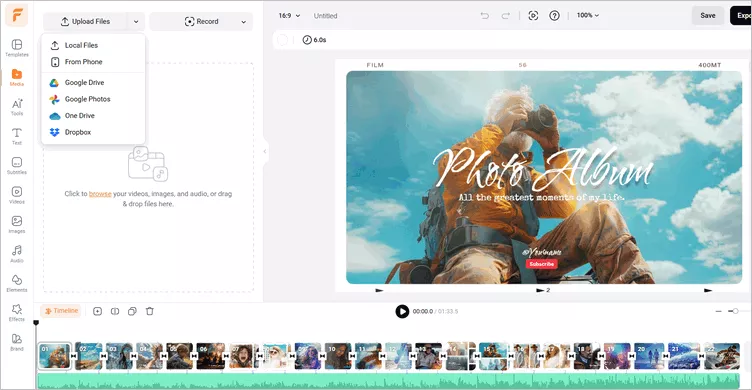
Task: Click the timeline playhead marker
Action: pyautogui.click(x=36, y=323)
